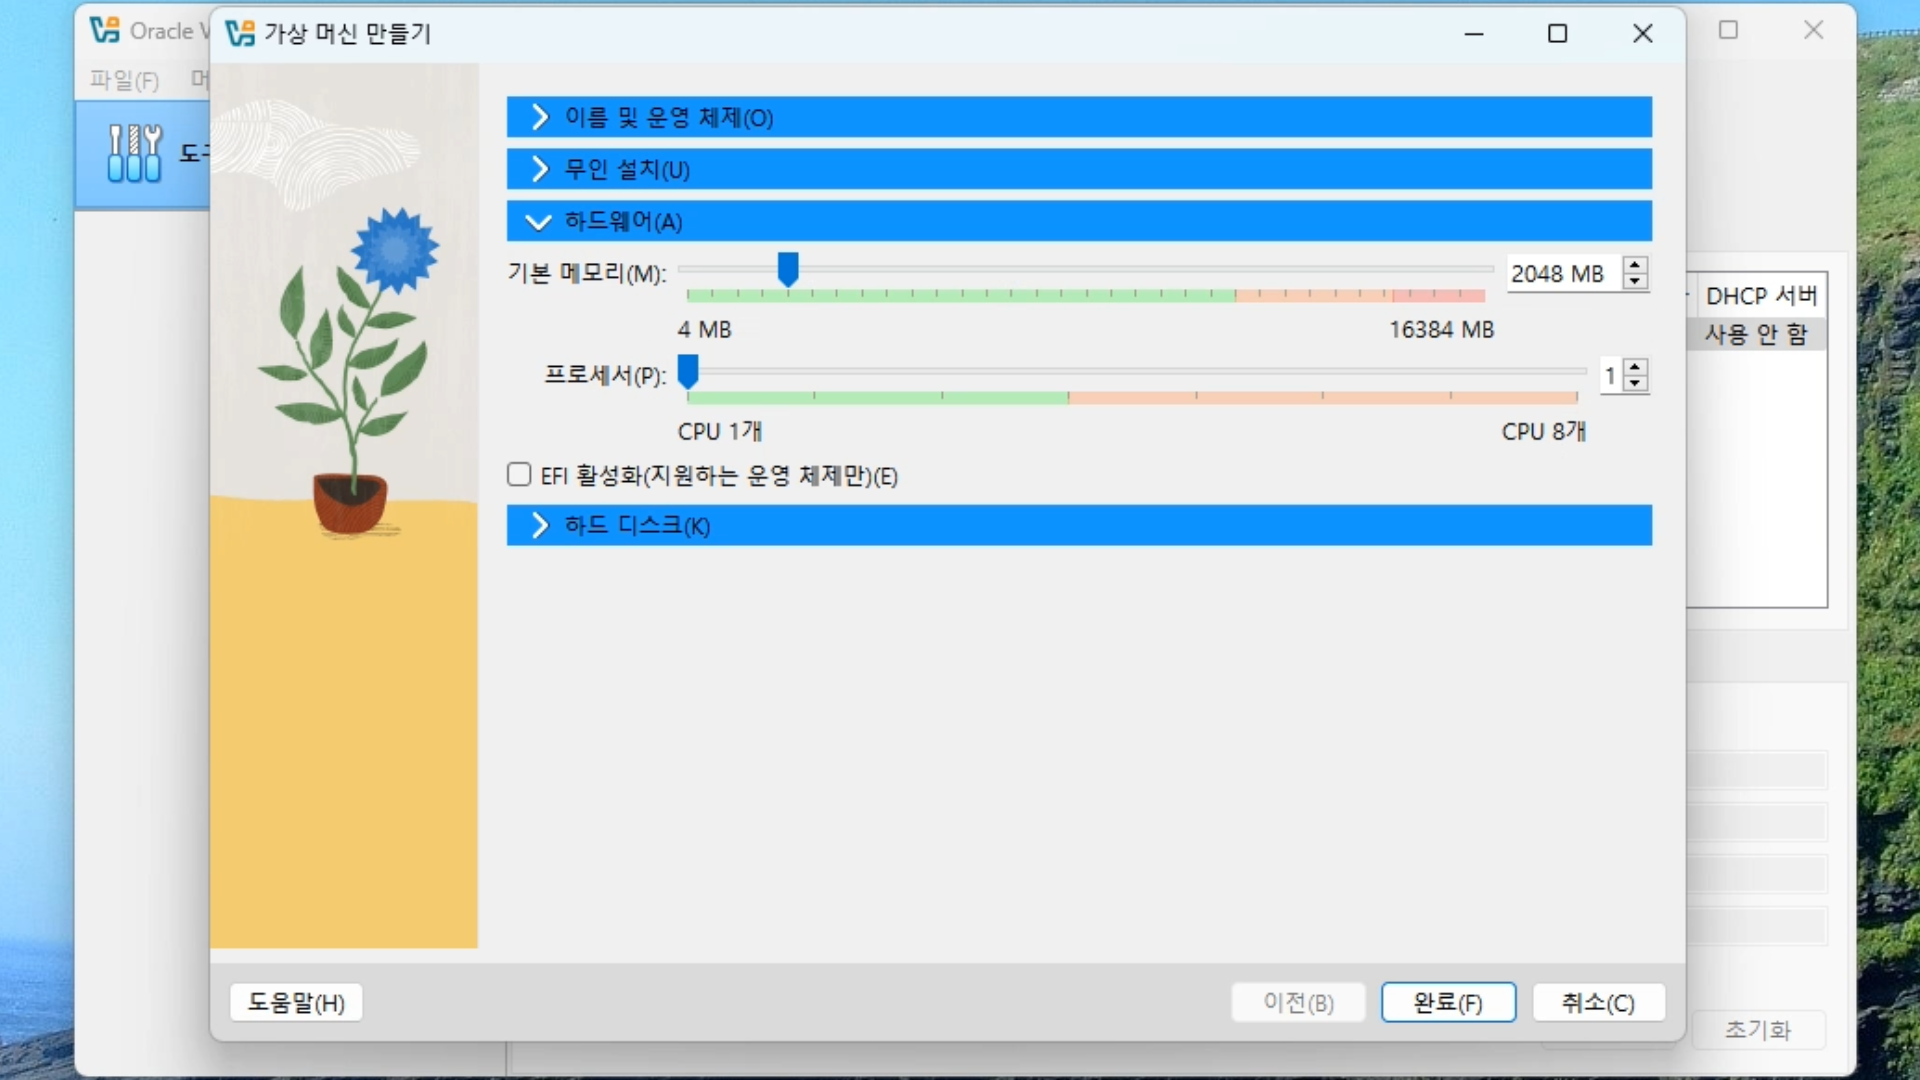Screen dimensions: 1920x1080
Task: Click VirtualBox logo in dialog title bar
Action: point(240,33)
